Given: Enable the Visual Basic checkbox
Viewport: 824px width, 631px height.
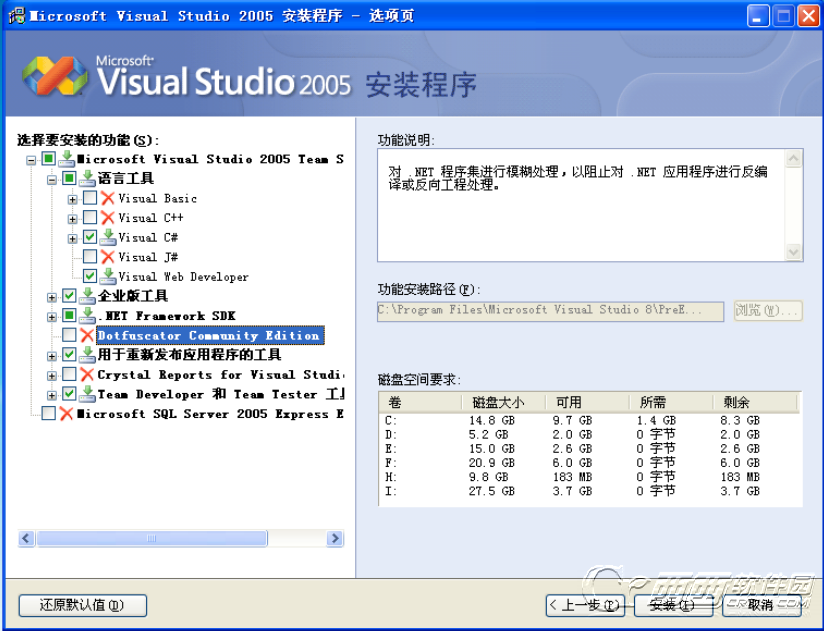Looking at the screenshot, I should click(x=90, y=198).
